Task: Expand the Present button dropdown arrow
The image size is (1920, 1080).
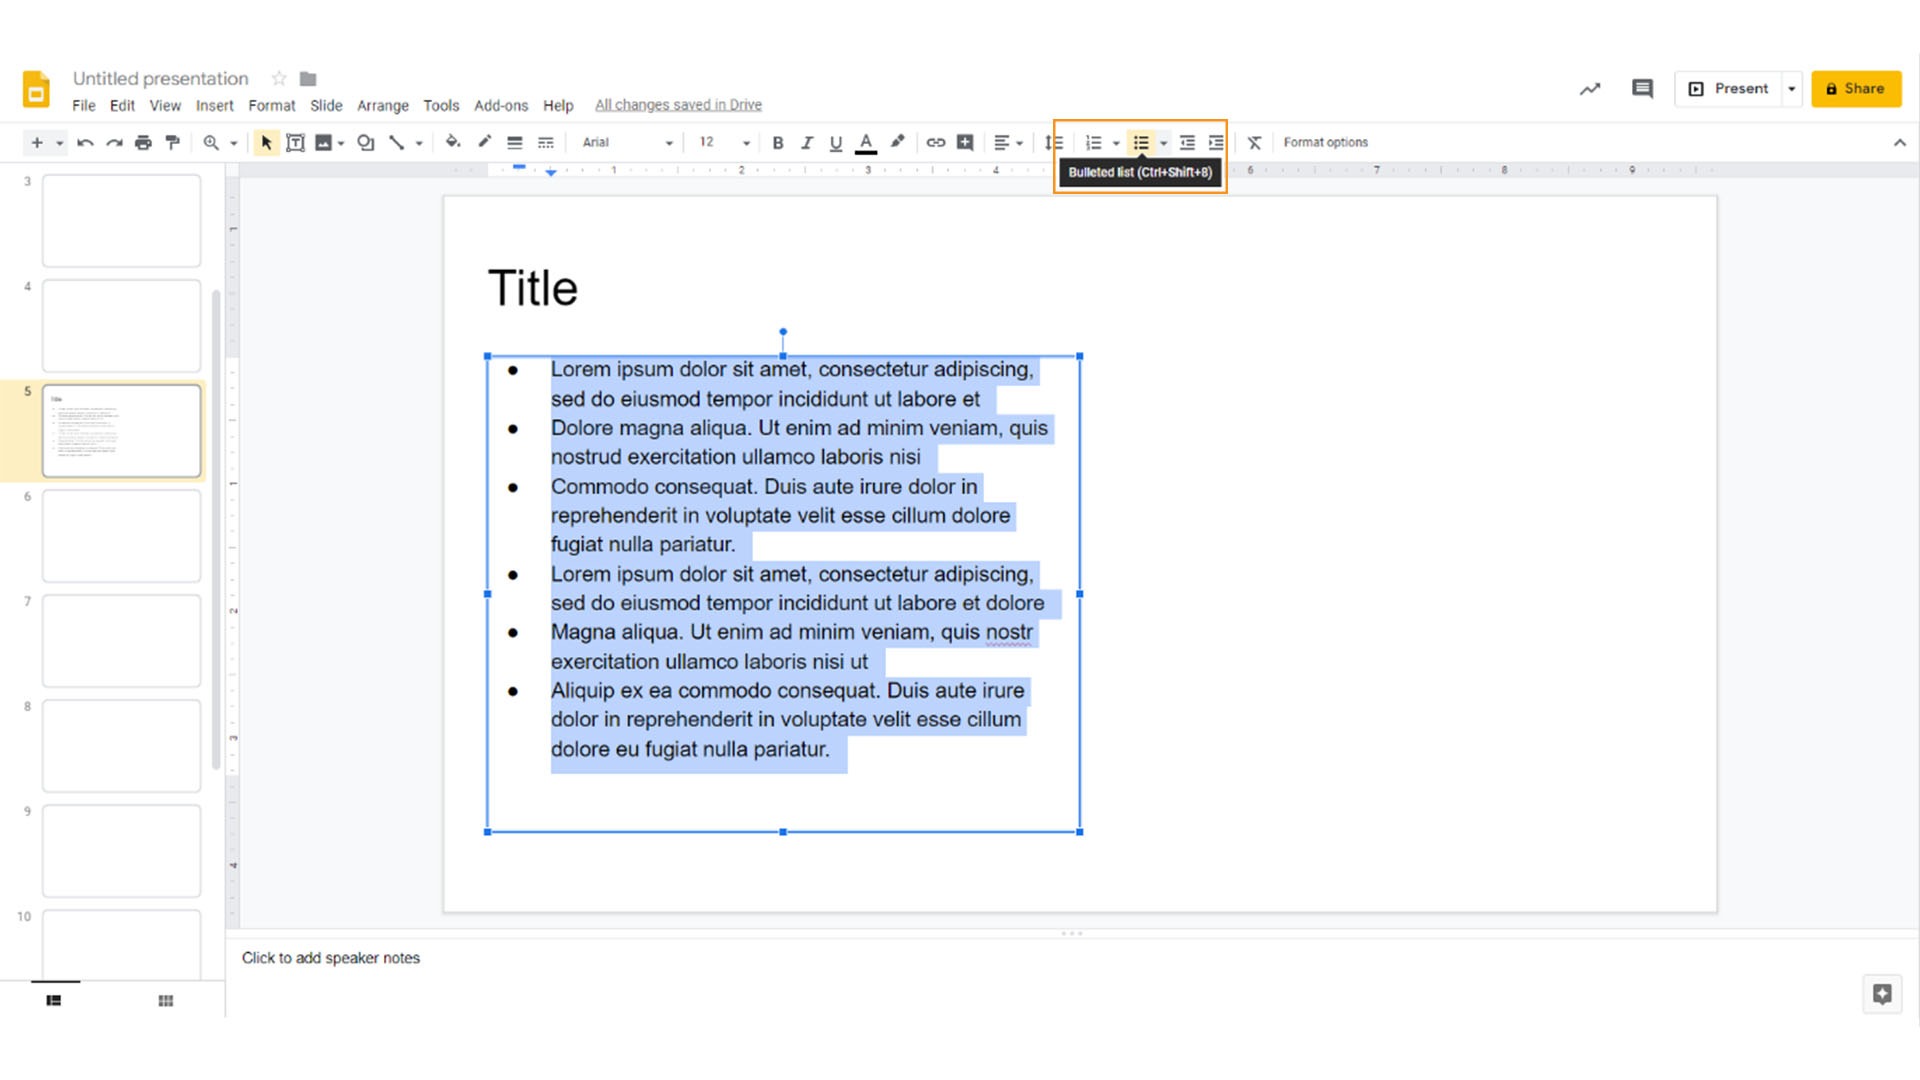Action: (x=1791, y=88)
